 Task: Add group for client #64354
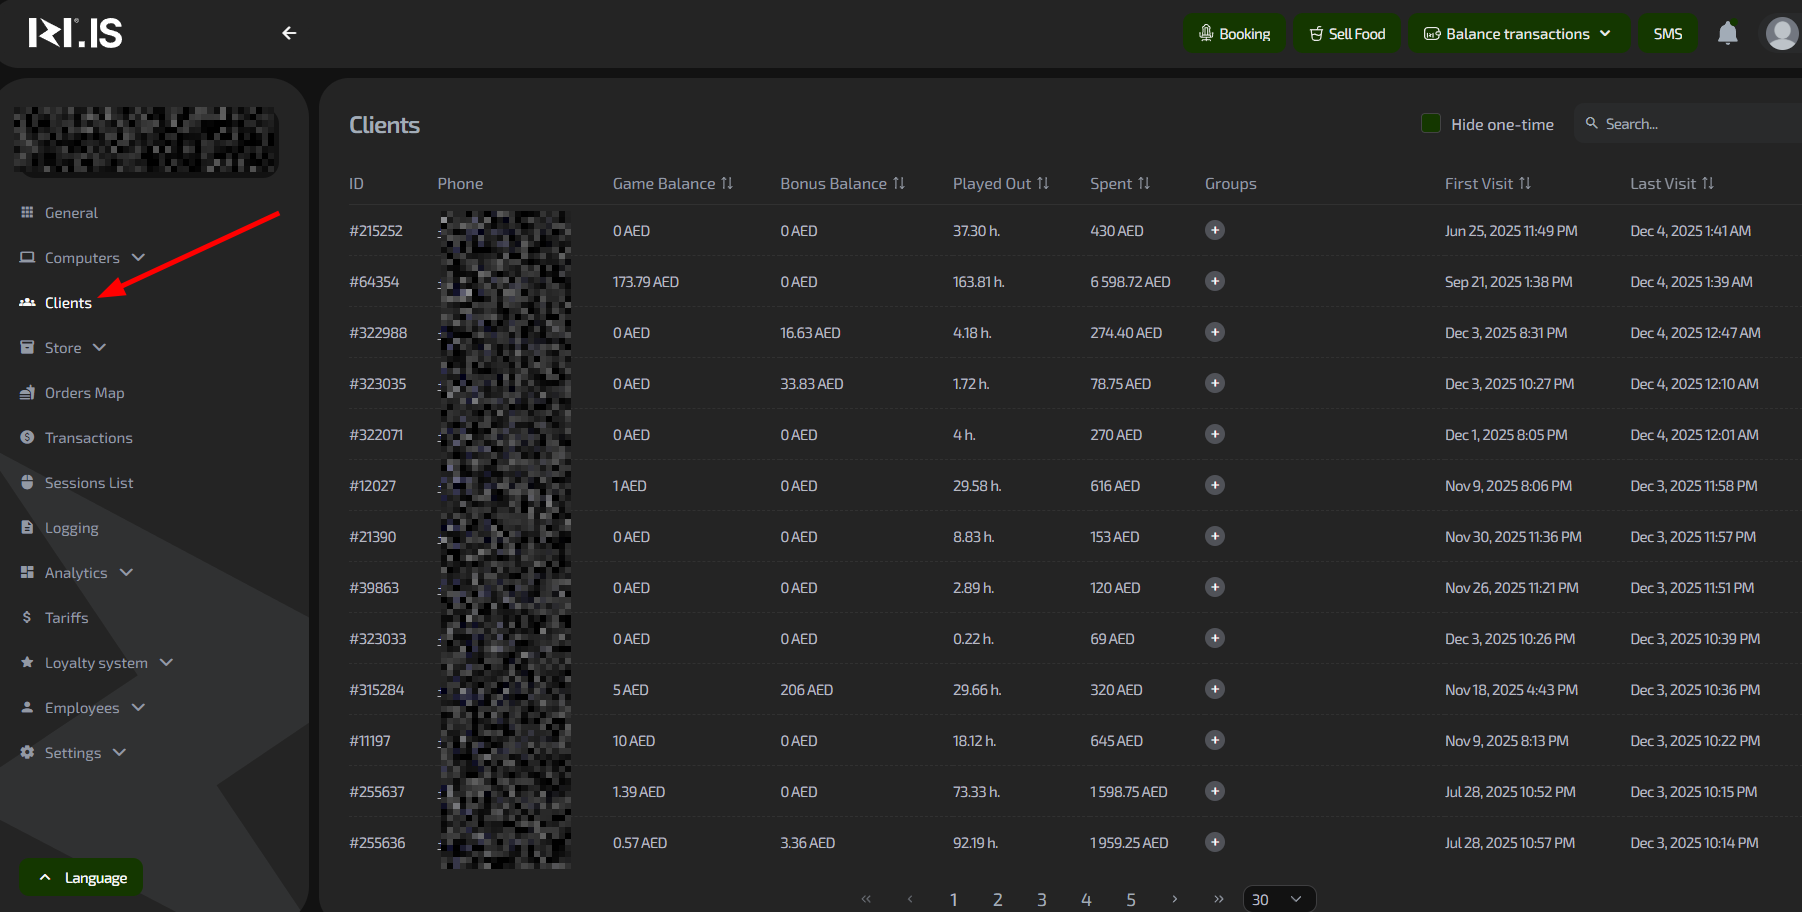coord(1214,282)
